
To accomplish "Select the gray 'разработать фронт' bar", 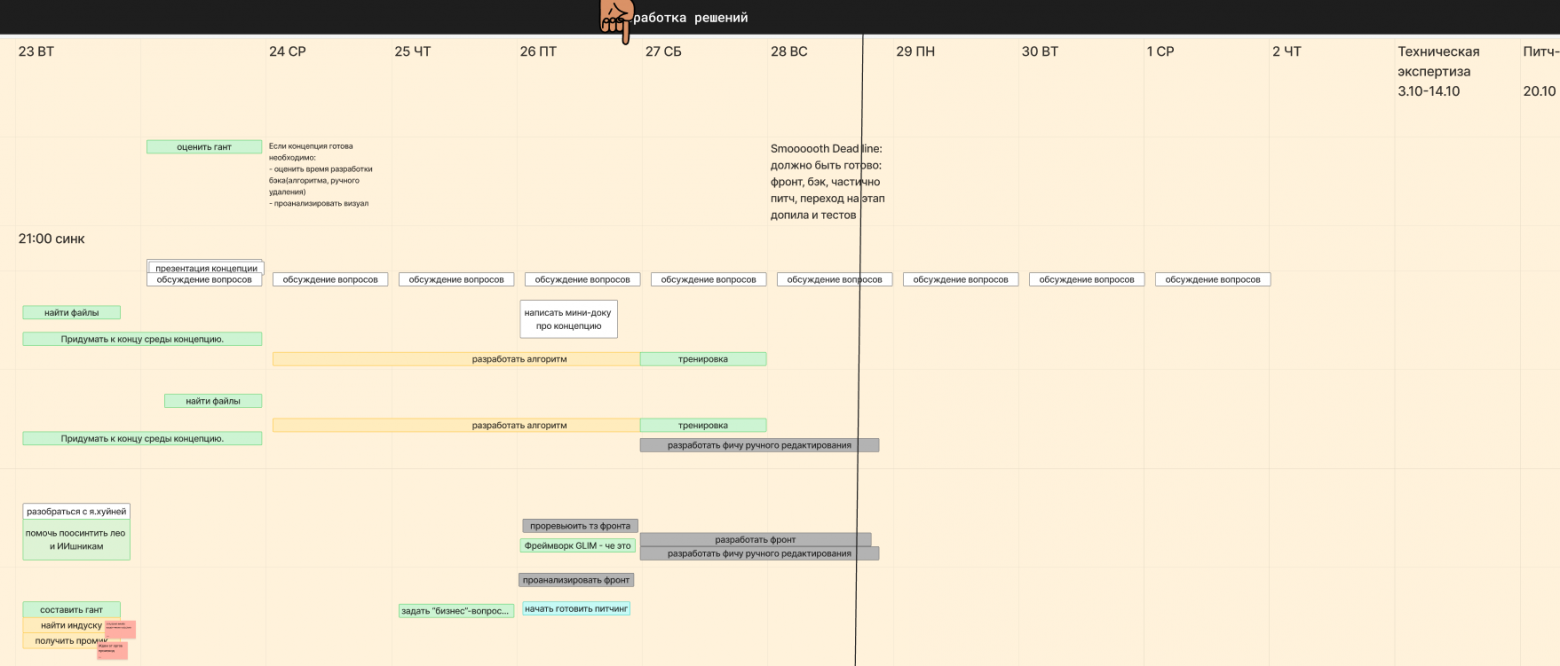I will pos(755,540).
